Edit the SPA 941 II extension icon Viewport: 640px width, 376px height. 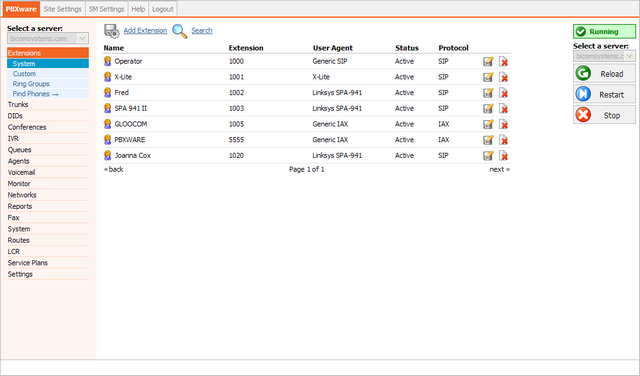(x=488, y=109)
